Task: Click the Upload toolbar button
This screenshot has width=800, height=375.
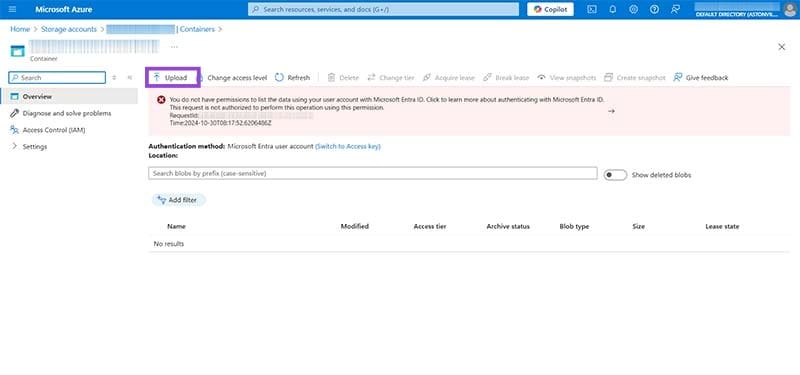Action: point(171,78)
